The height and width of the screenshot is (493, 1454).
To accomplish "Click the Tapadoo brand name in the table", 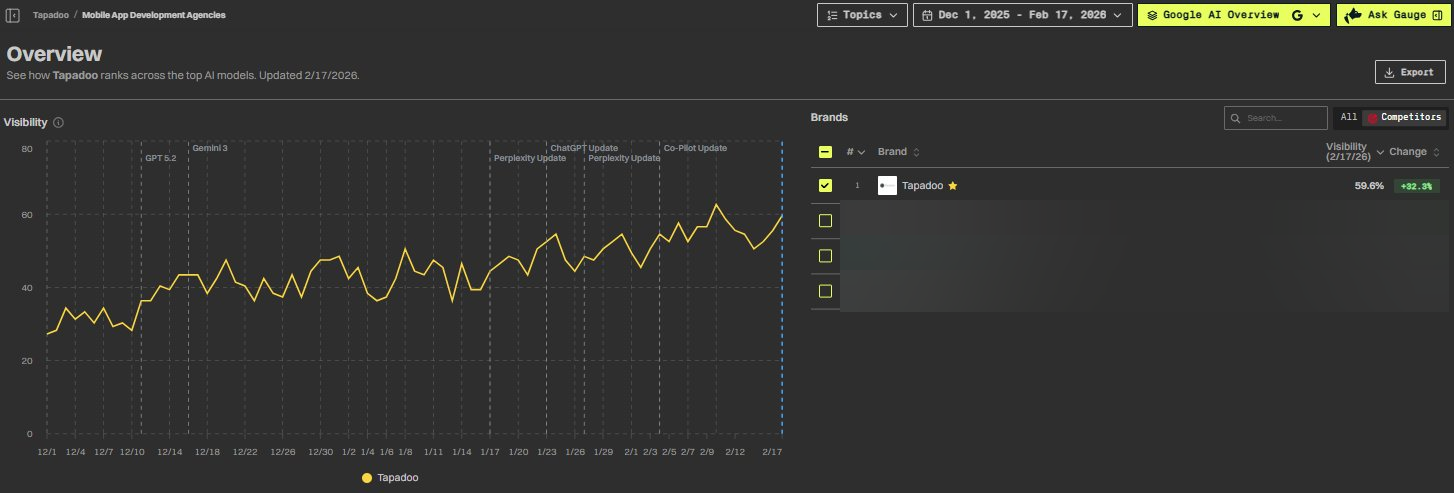I will [922, 186].
